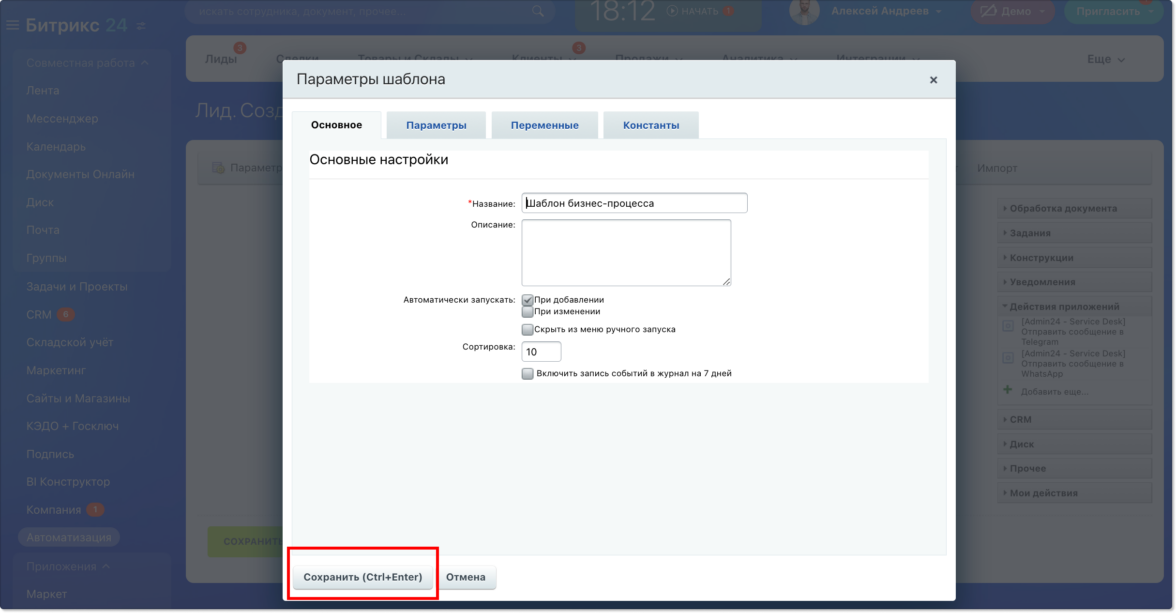Viewport: 1176px width, 613px height.
Task: Check Скрыть из меню ручного запуска
Action: [x=528, y=329]
